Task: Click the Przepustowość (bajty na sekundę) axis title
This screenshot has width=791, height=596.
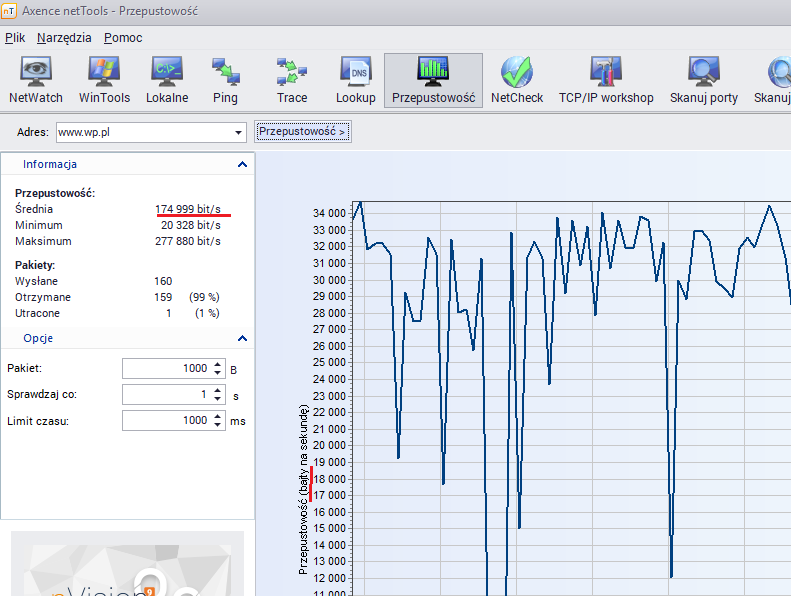Action: (x=303, y=490)
